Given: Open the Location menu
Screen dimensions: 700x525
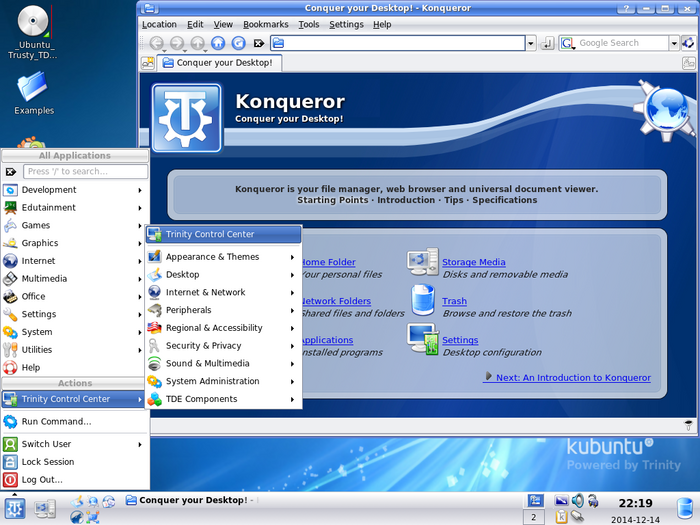Looking at the screenshot, I should (x=159, y=25).
